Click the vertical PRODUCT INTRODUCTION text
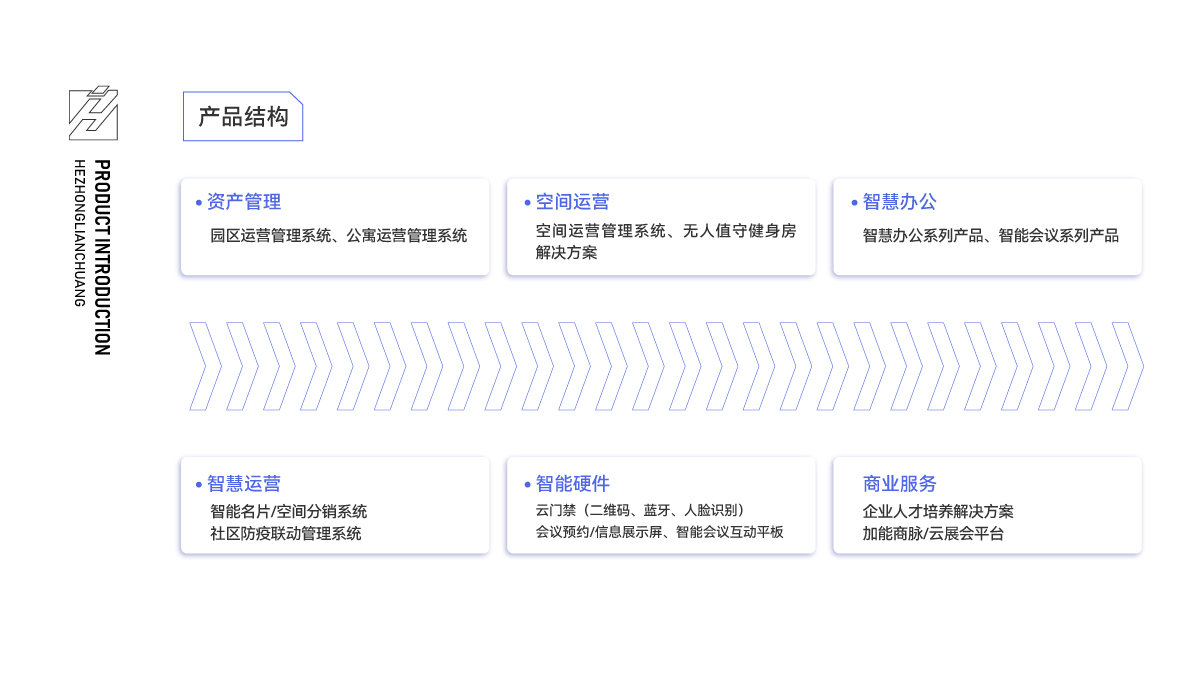This screenshot has height=684, width=1200. [x=102, y=257]
